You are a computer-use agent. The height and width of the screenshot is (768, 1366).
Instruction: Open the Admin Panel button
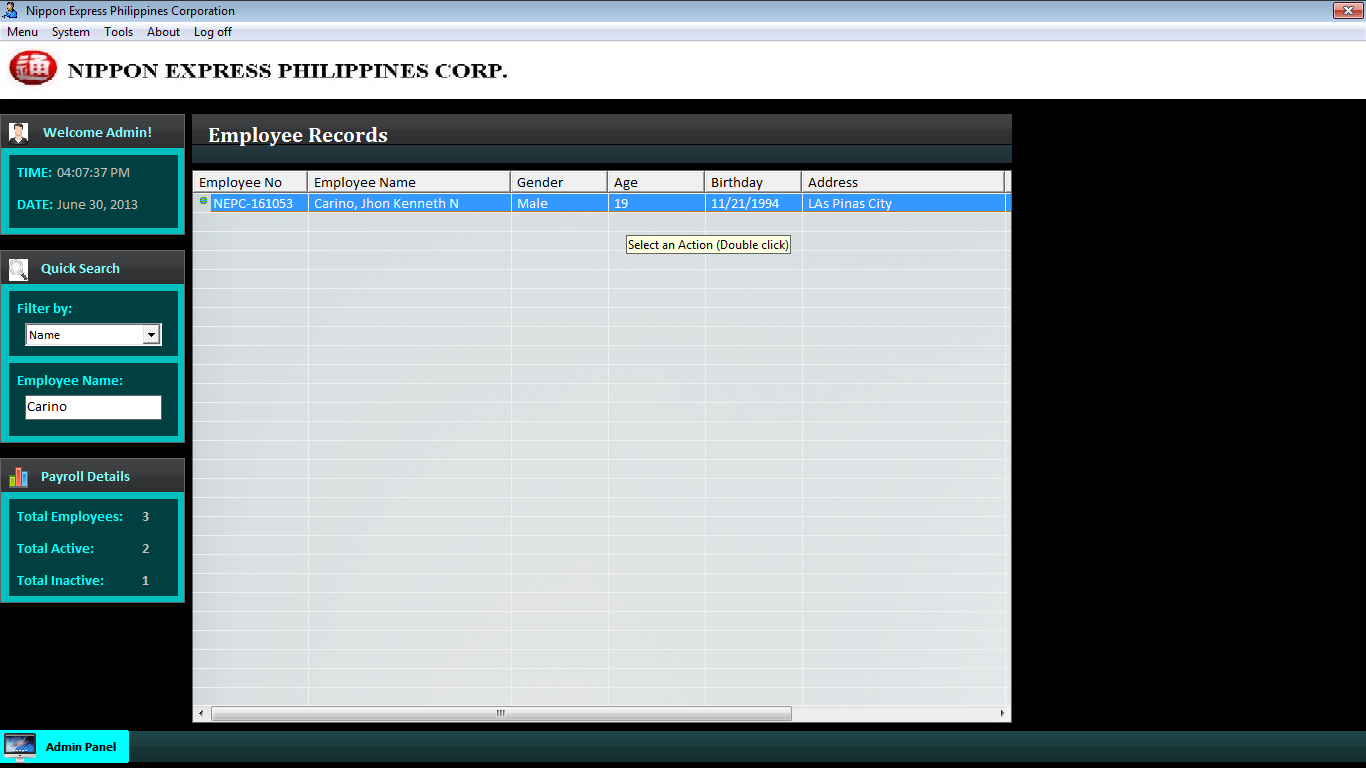pos(65,747)
